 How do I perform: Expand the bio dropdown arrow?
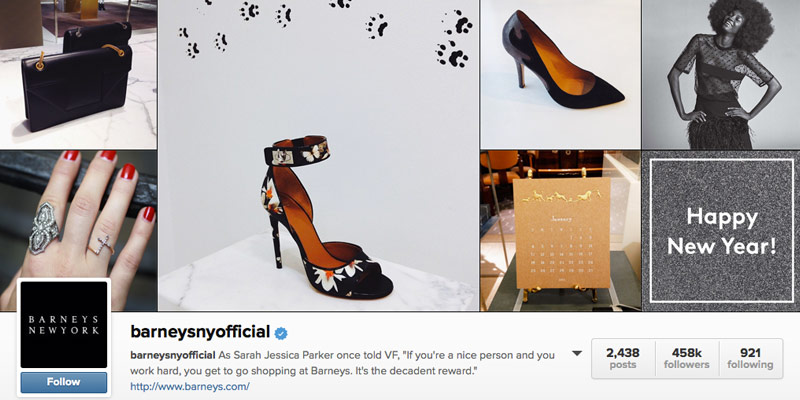tap(577, 354)
